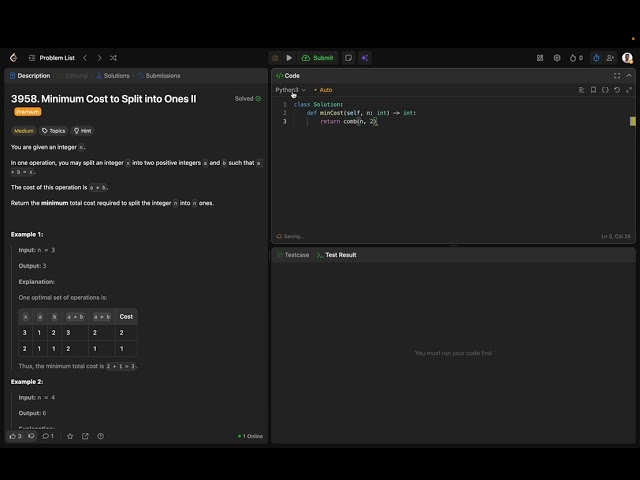Toggle the thumbs down dislike button
This screenshot has width=640, height=480.
(x=31, y=436)
